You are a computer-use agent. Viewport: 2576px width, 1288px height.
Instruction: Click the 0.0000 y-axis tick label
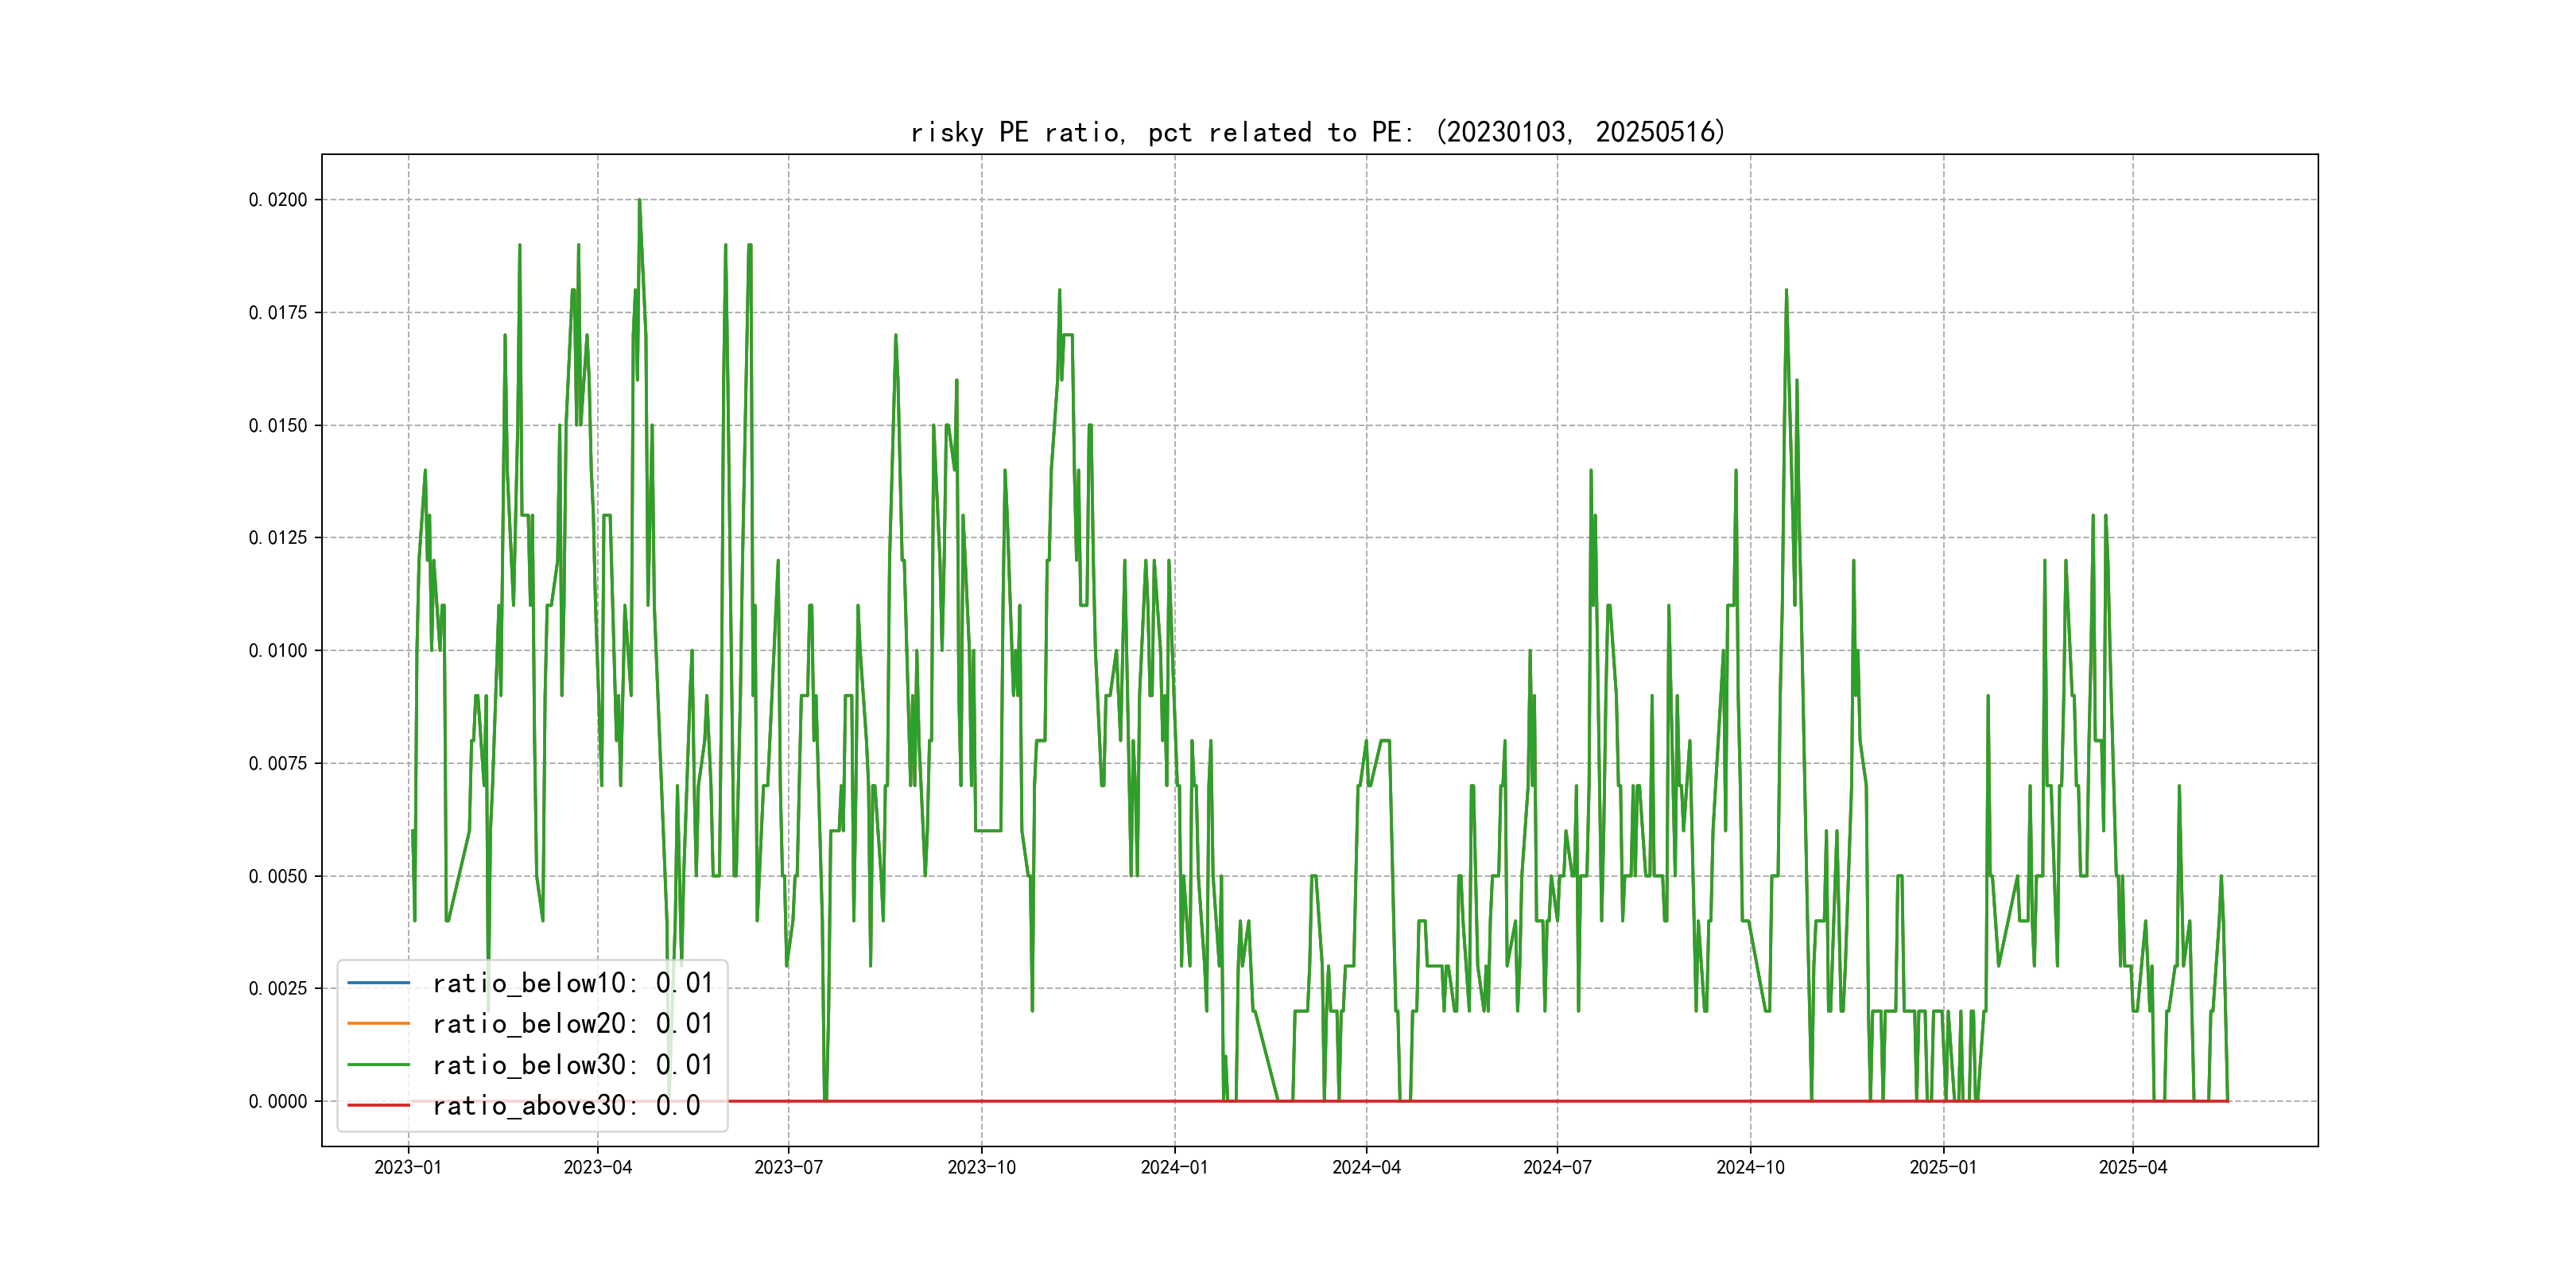[278, 1102]
